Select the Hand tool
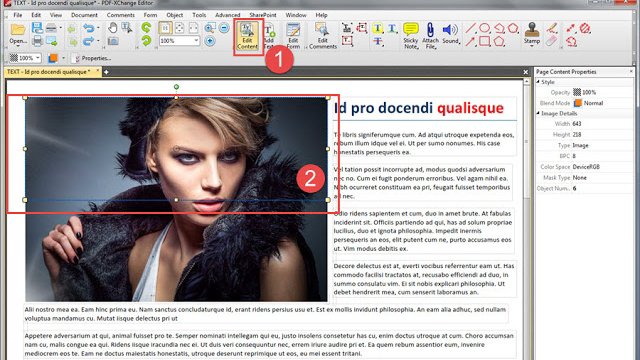Image resolution: width=640 pixels, height=360 pixels. [x=113, y=28]
